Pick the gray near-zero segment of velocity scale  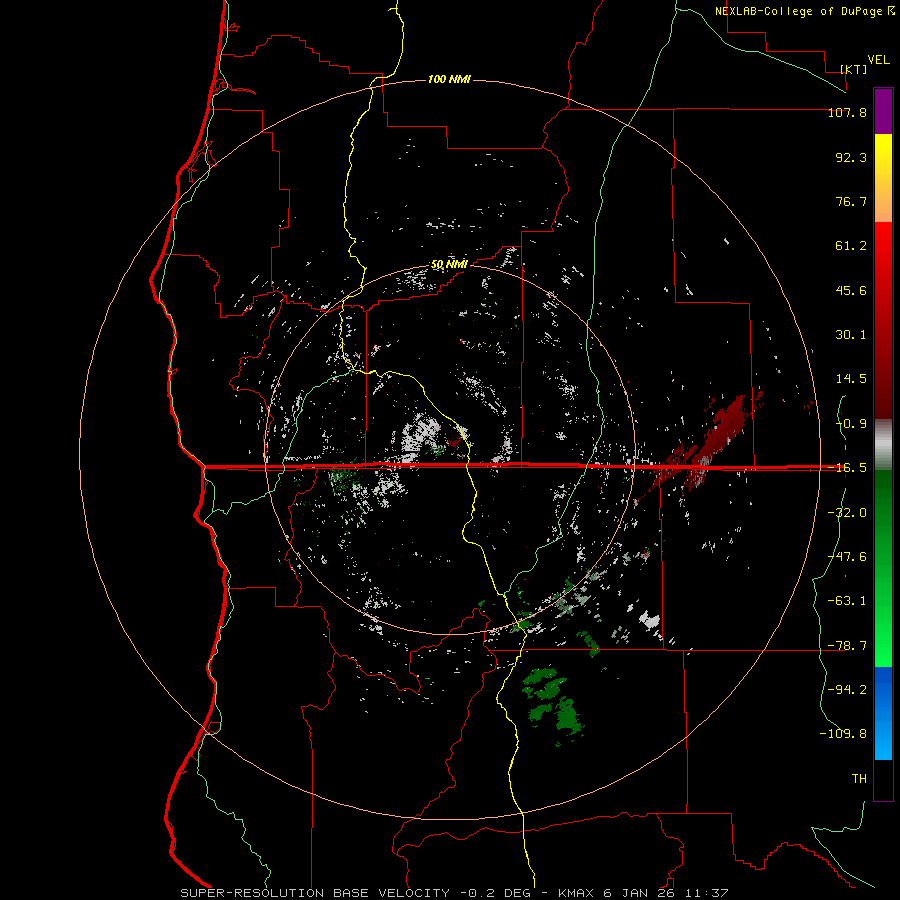pyautogui.click(x=883, y=445)
